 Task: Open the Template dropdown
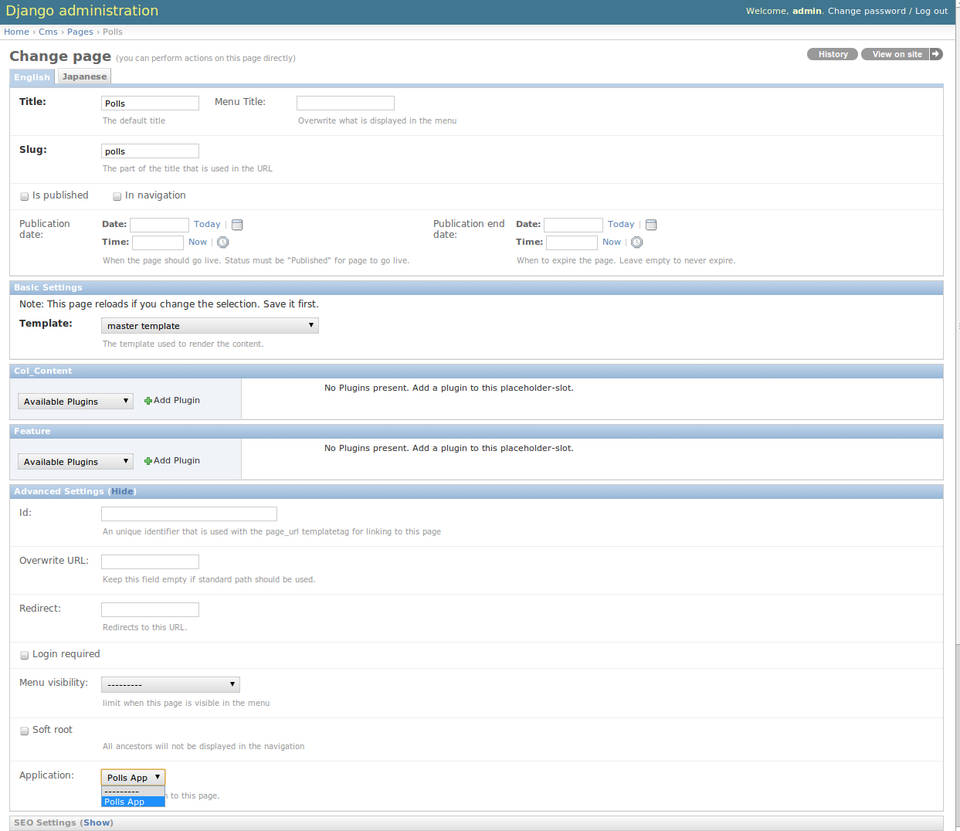coord(210,326)
